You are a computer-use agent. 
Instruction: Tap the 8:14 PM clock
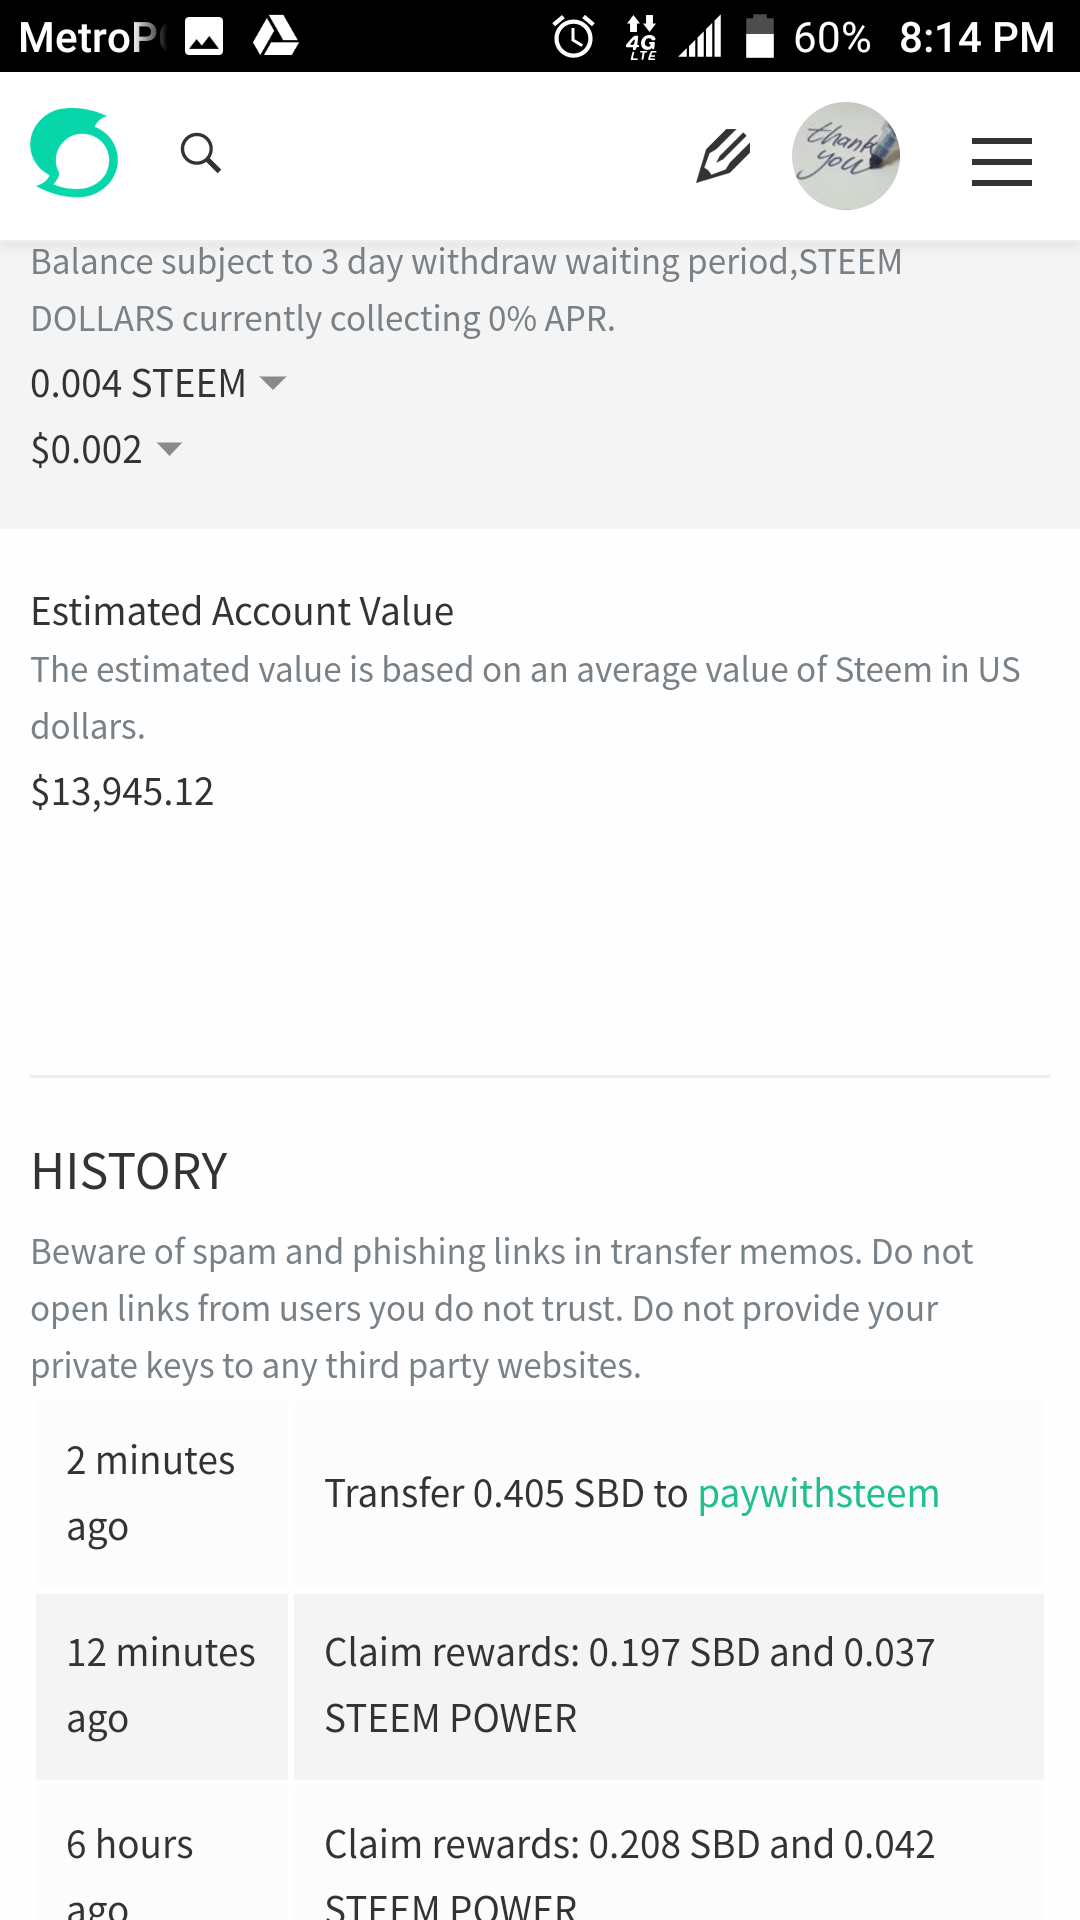[977, 38]
